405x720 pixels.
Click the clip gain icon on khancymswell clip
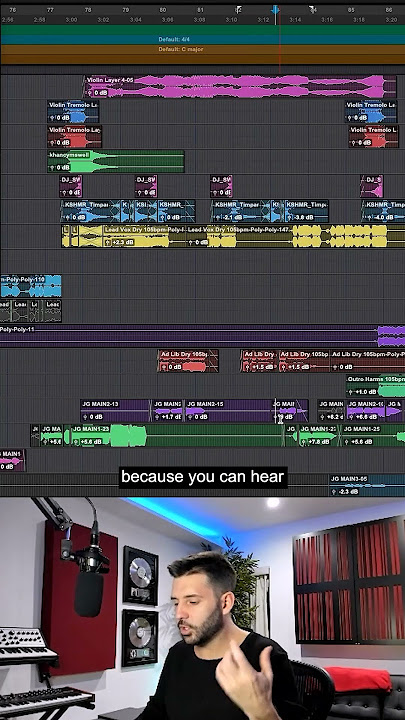[52, 168]
